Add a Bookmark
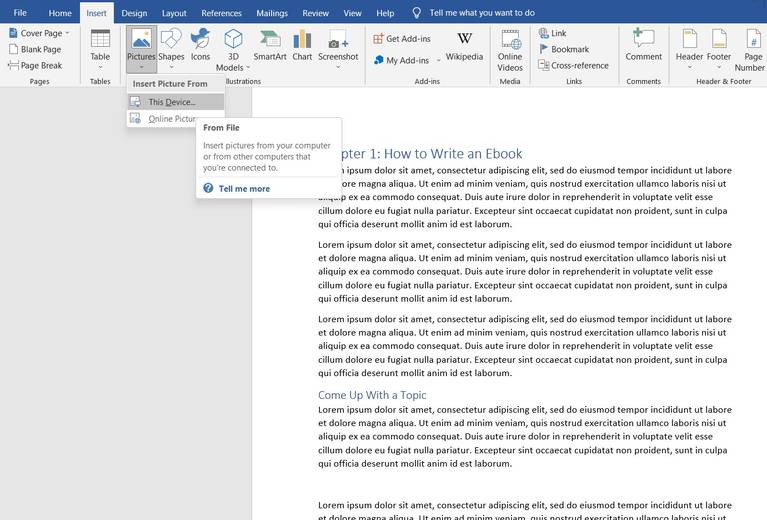 coord(564,49)
